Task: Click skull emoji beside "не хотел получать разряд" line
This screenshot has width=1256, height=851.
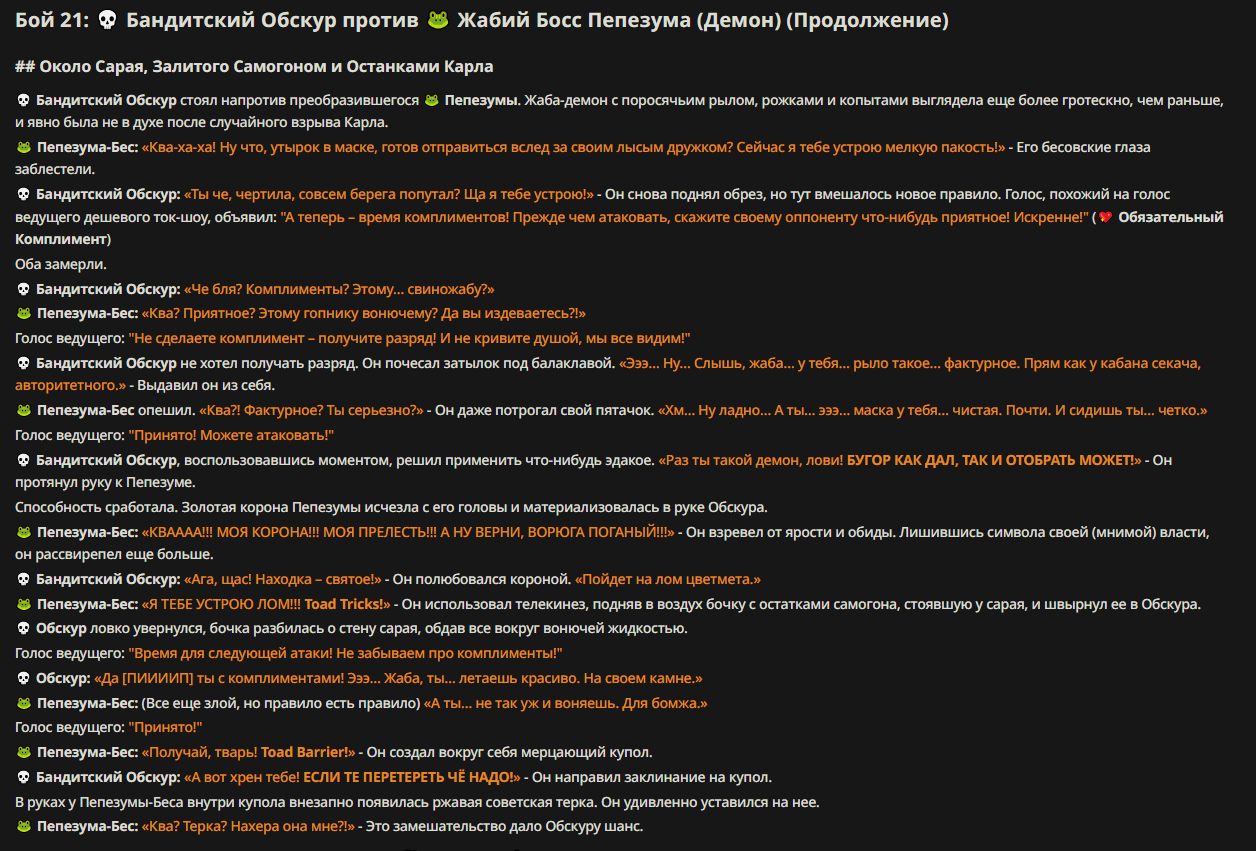Action: [x=24, y=362]
